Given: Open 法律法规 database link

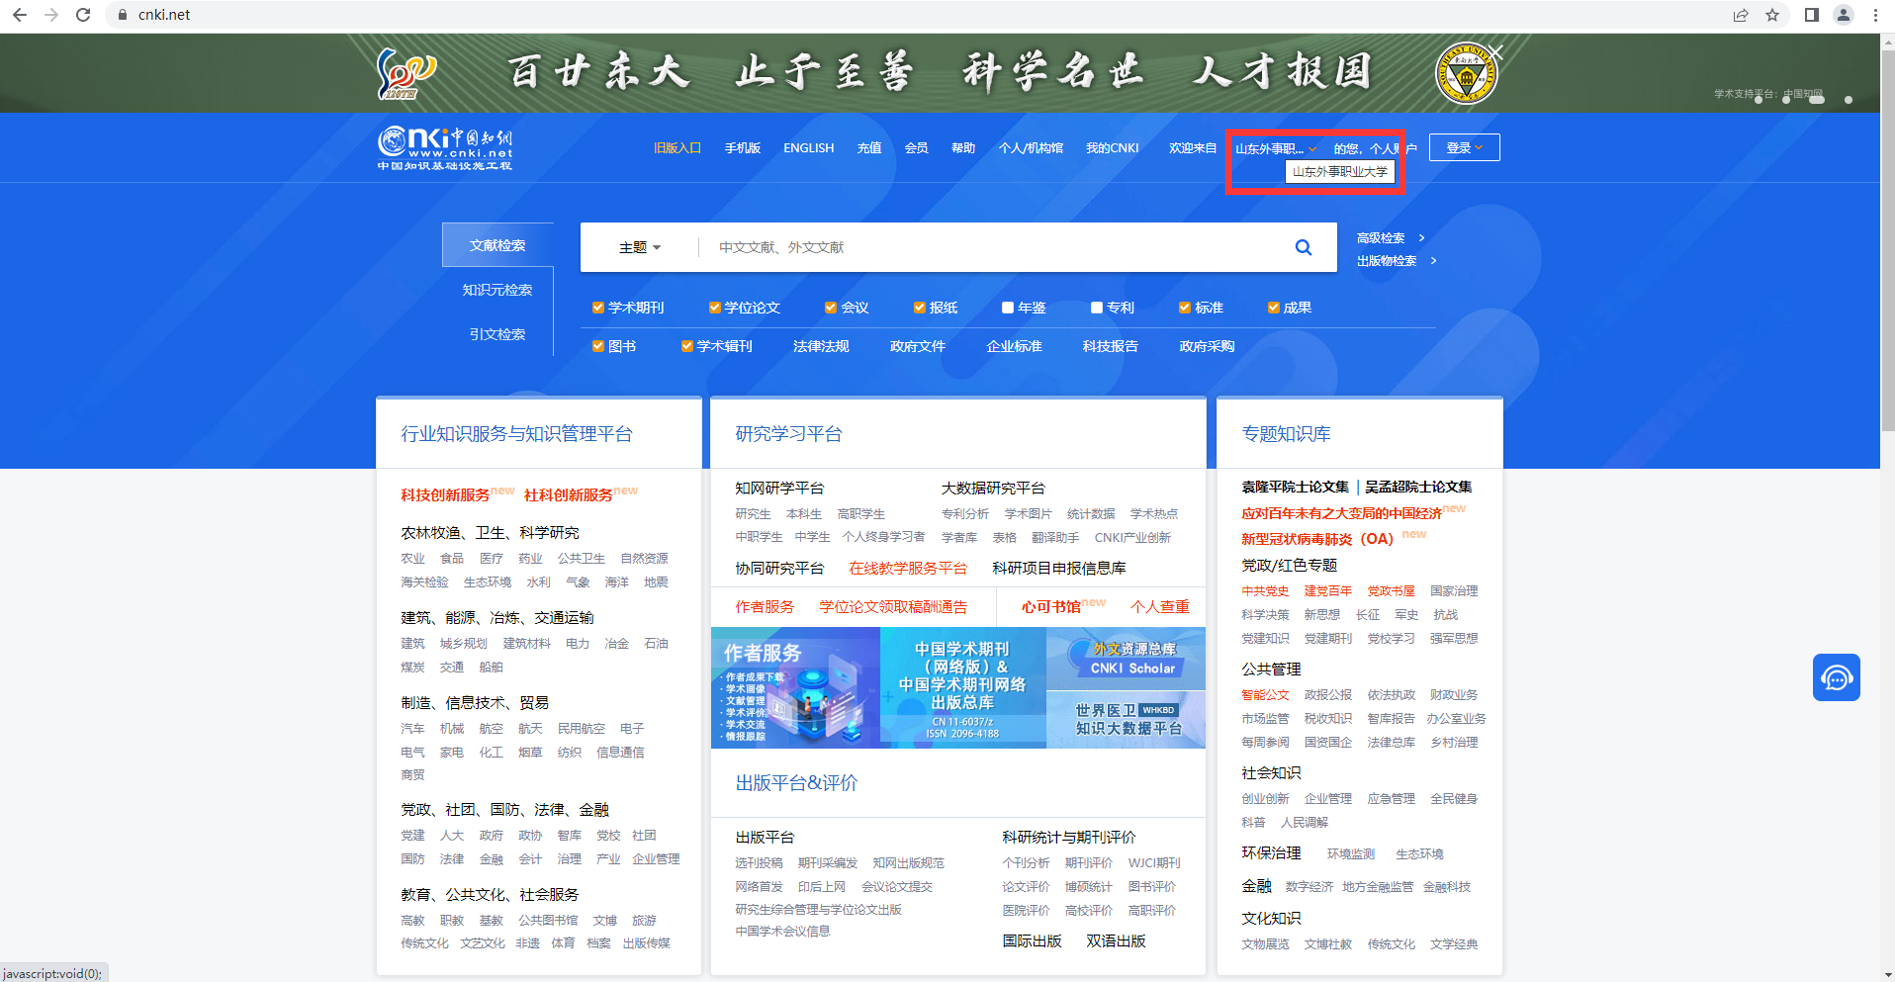Looking at the screenshot, I should [x=820, y=346].
